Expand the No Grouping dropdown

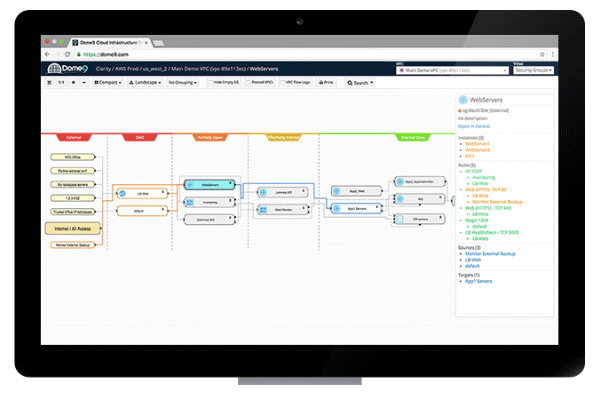tap(182, 82)
